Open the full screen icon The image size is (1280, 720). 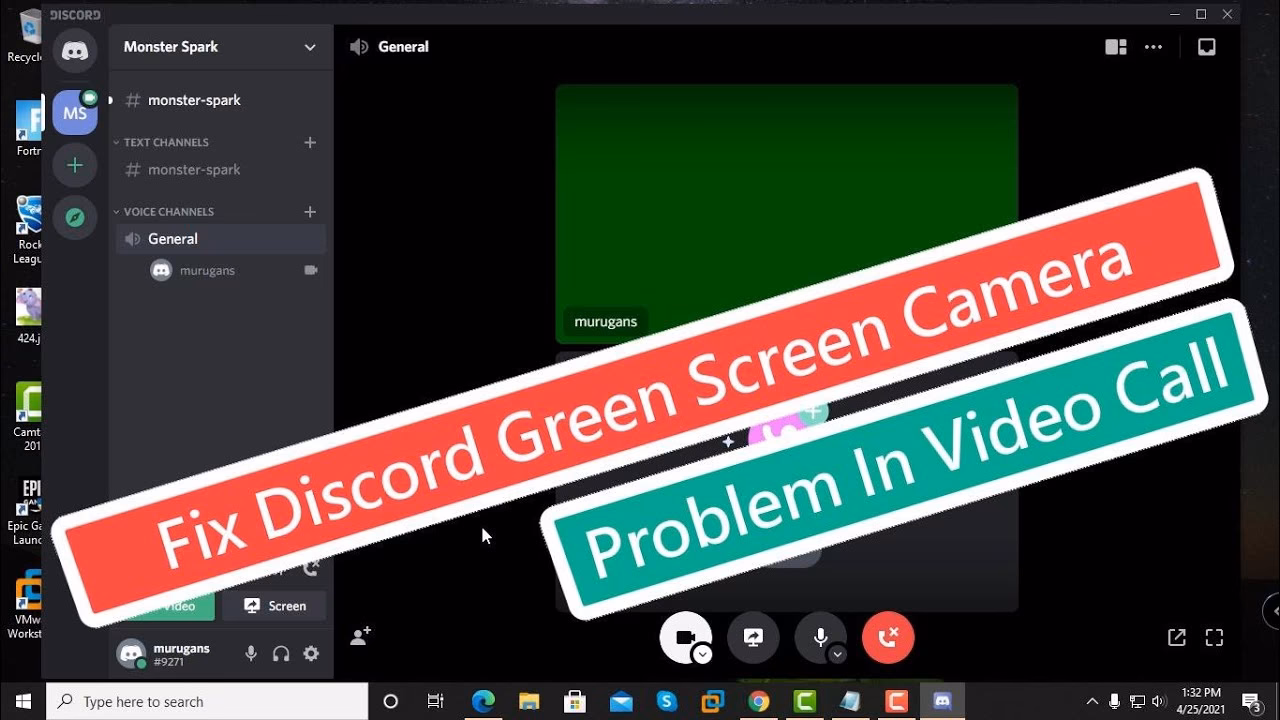pos(1214,637)
